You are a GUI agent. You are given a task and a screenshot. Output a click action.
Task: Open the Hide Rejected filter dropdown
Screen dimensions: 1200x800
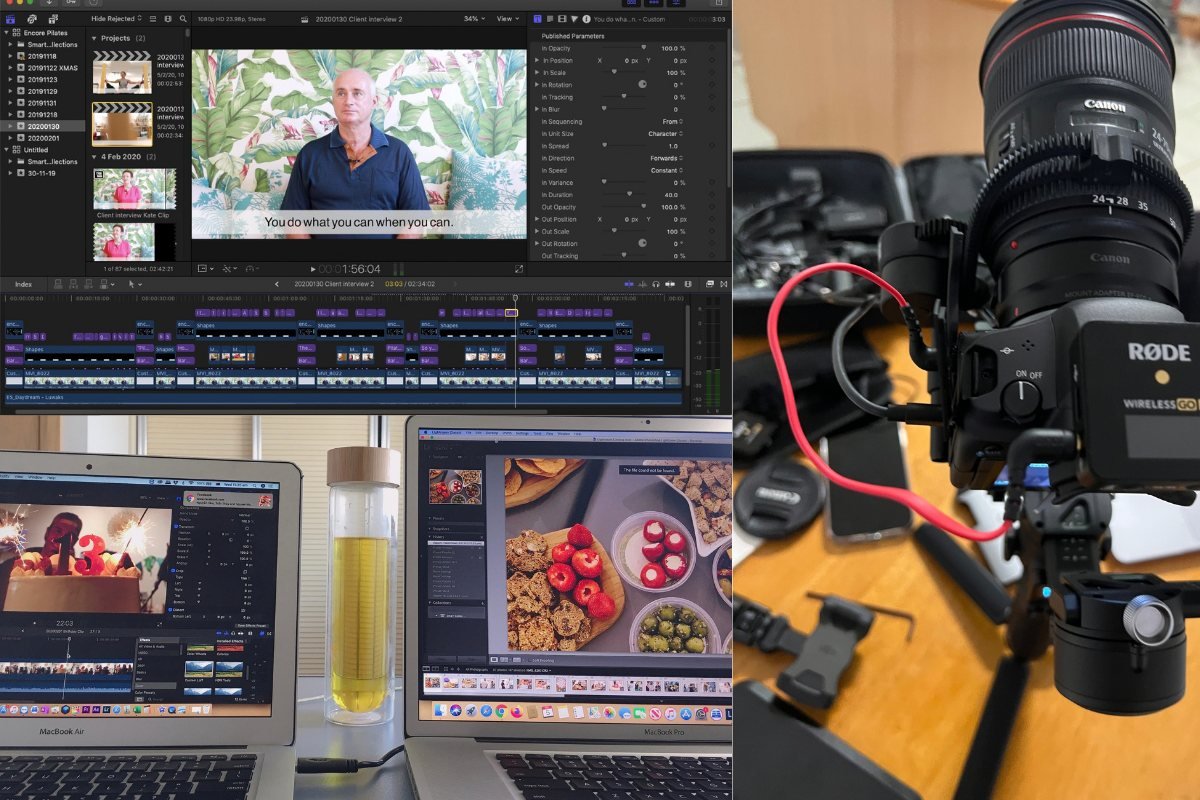click(117, 19)
